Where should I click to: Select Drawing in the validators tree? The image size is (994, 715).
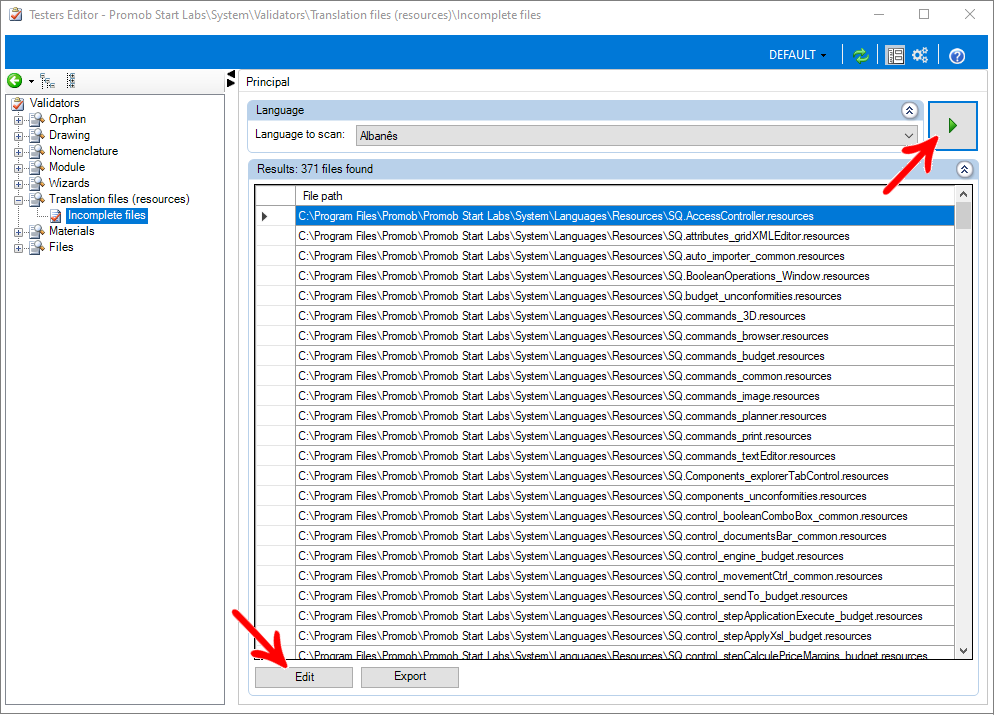tap(69, 135)
